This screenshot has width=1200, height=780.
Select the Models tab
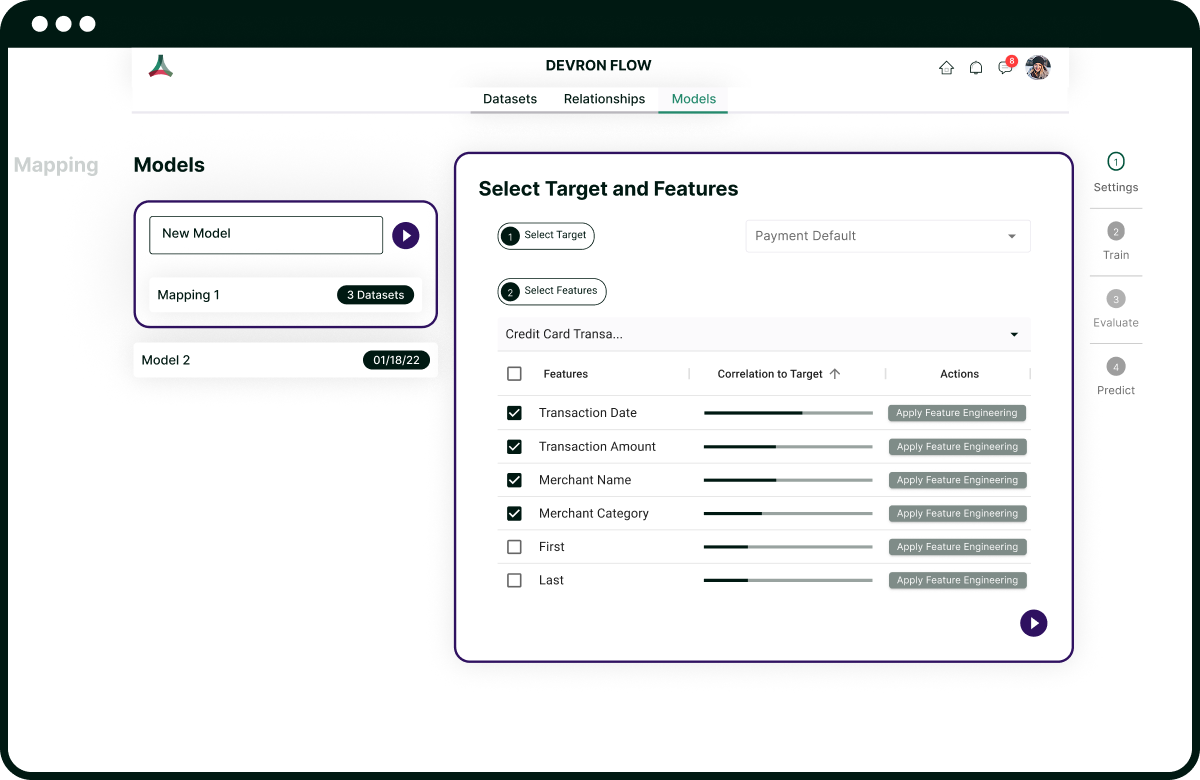[x=694, y=99]
